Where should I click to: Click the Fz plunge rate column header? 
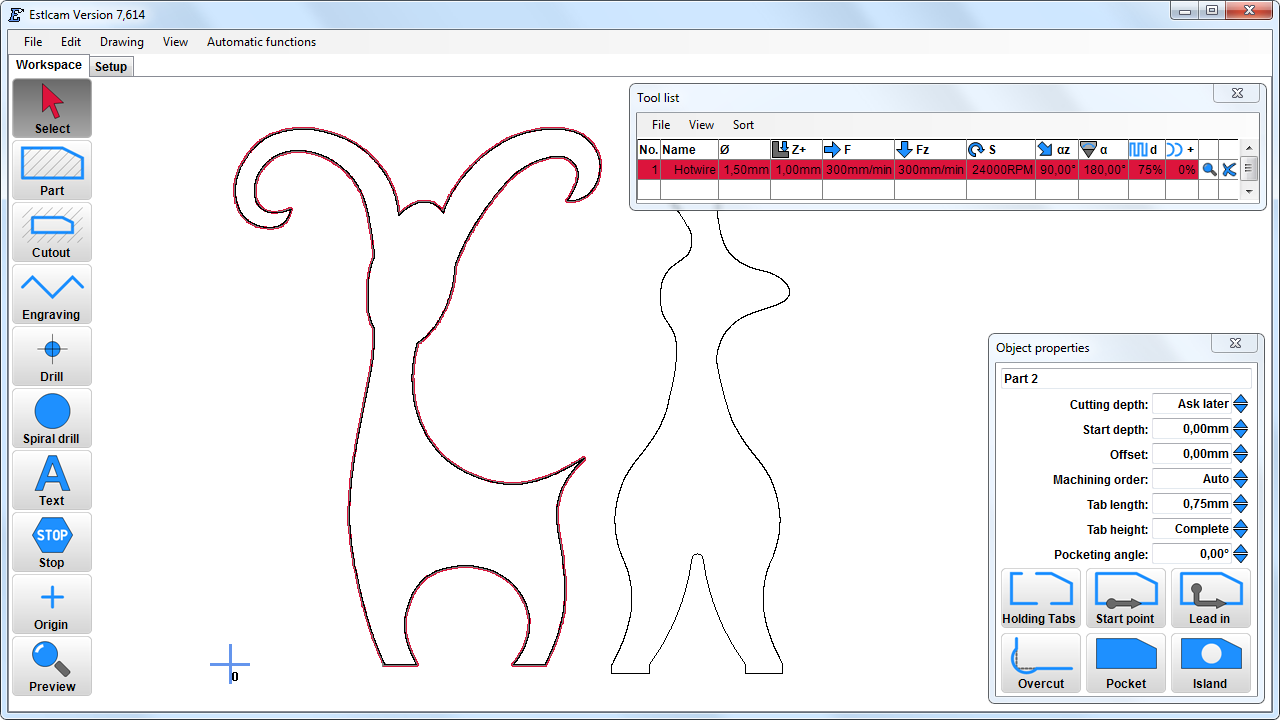[x=930, y=150]
